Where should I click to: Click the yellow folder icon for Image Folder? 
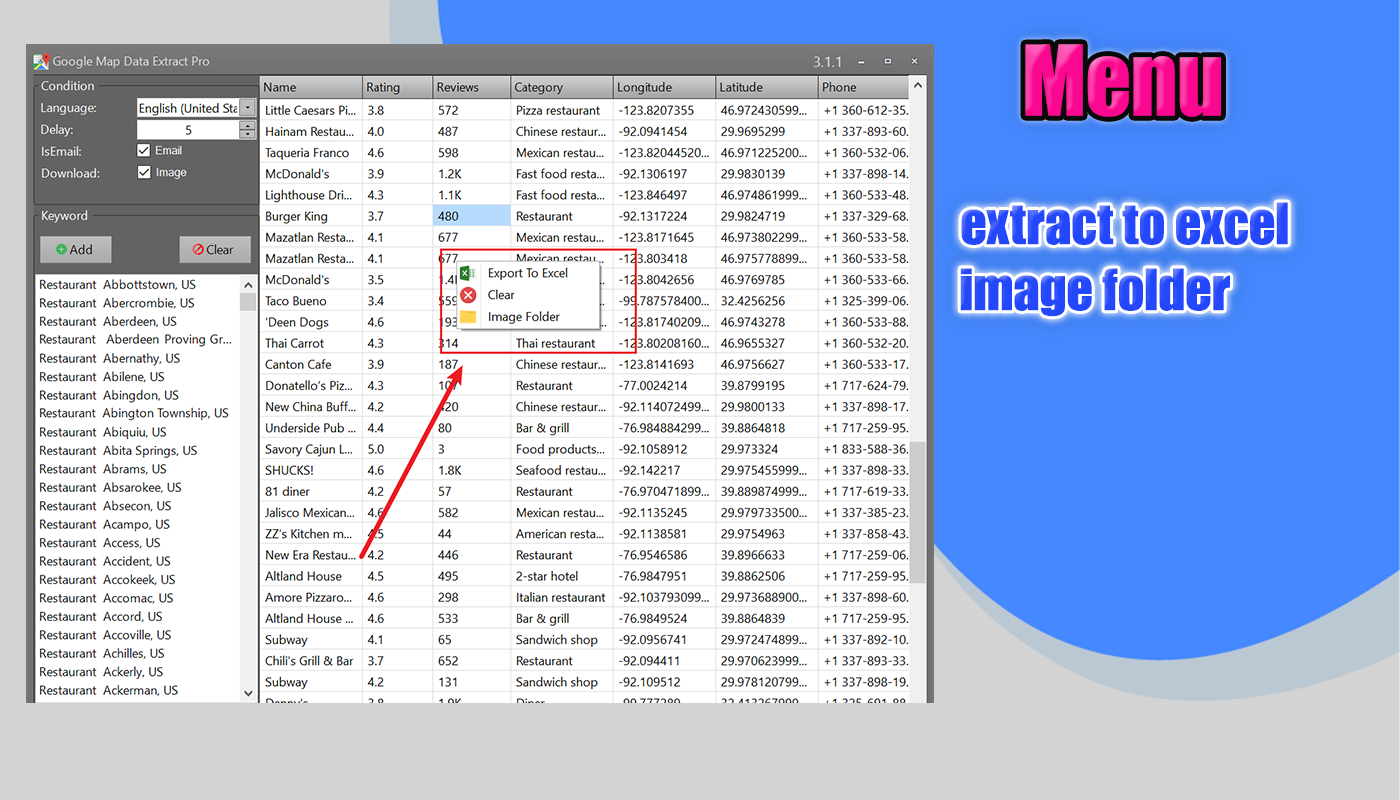(x=468, y=317)
